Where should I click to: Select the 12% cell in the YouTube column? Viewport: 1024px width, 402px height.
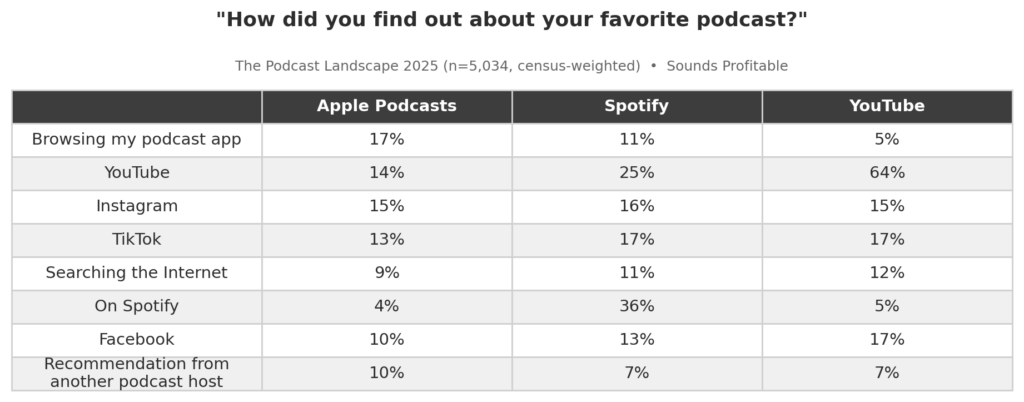click(886, 273)
